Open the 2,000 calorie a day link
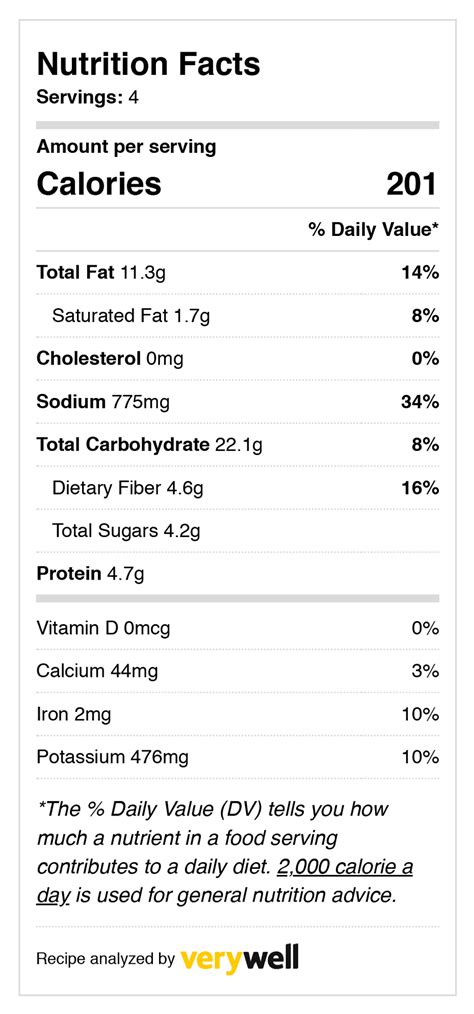 [224, 882]
